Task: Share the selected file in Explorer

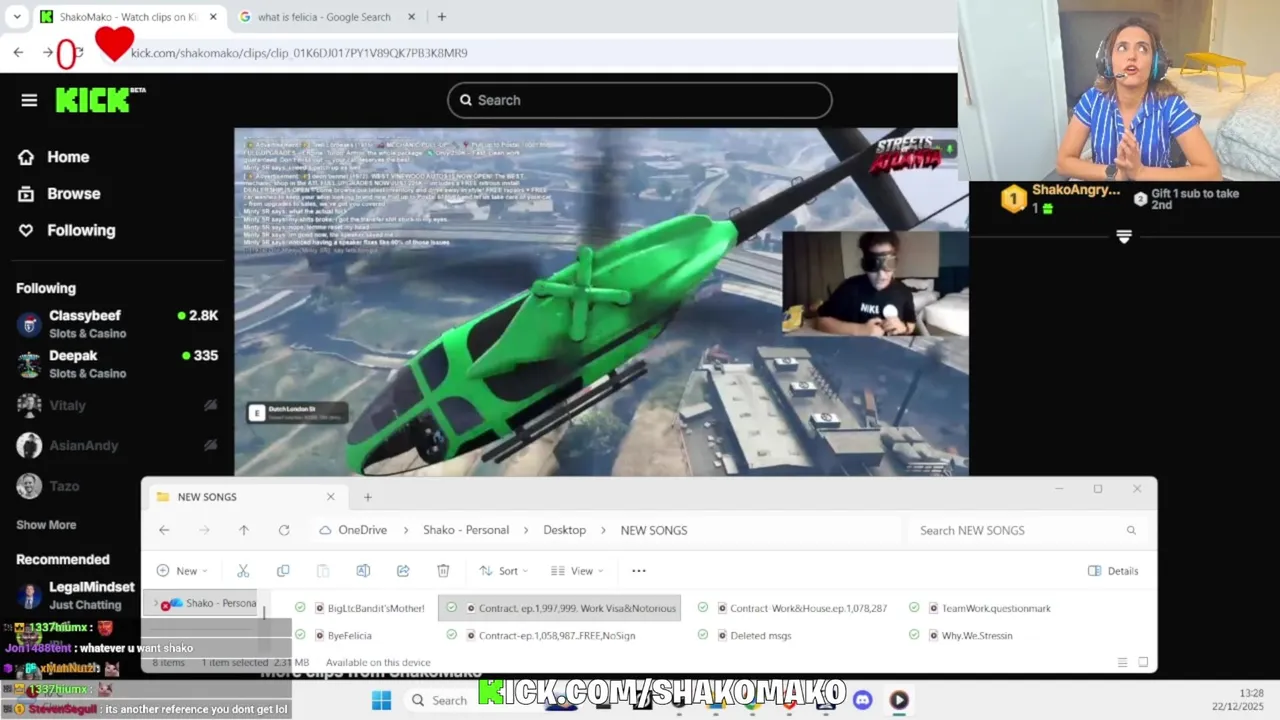Action: [403, 571]
